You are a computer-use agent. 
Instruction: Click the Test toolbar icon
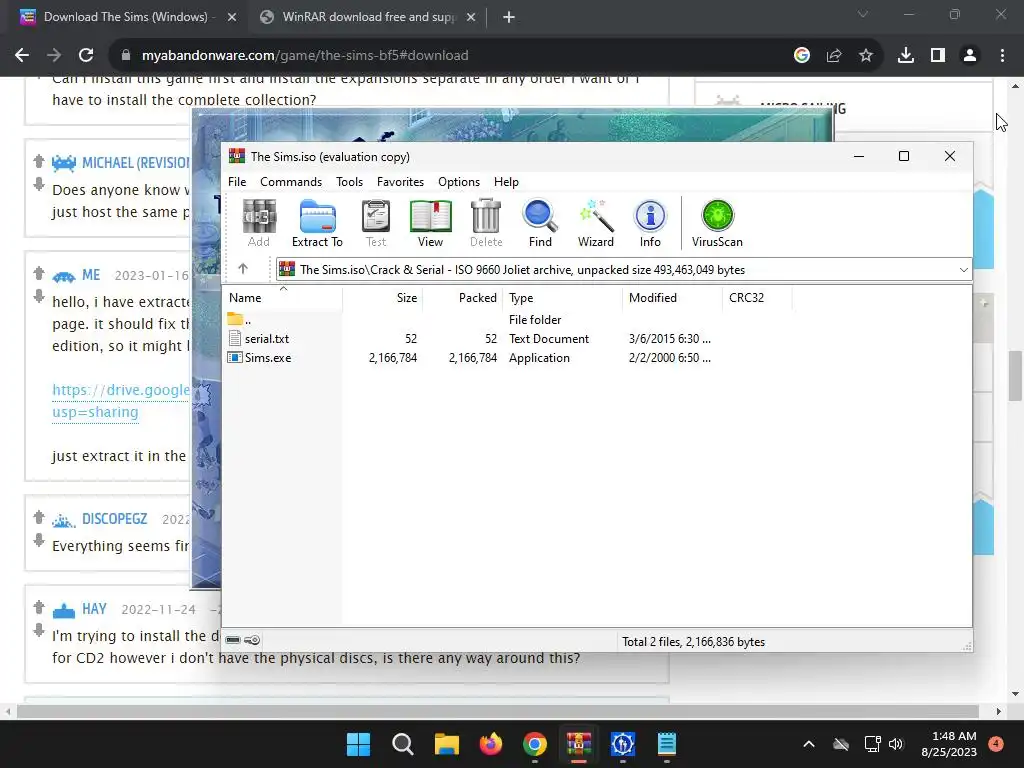[376, 223]
